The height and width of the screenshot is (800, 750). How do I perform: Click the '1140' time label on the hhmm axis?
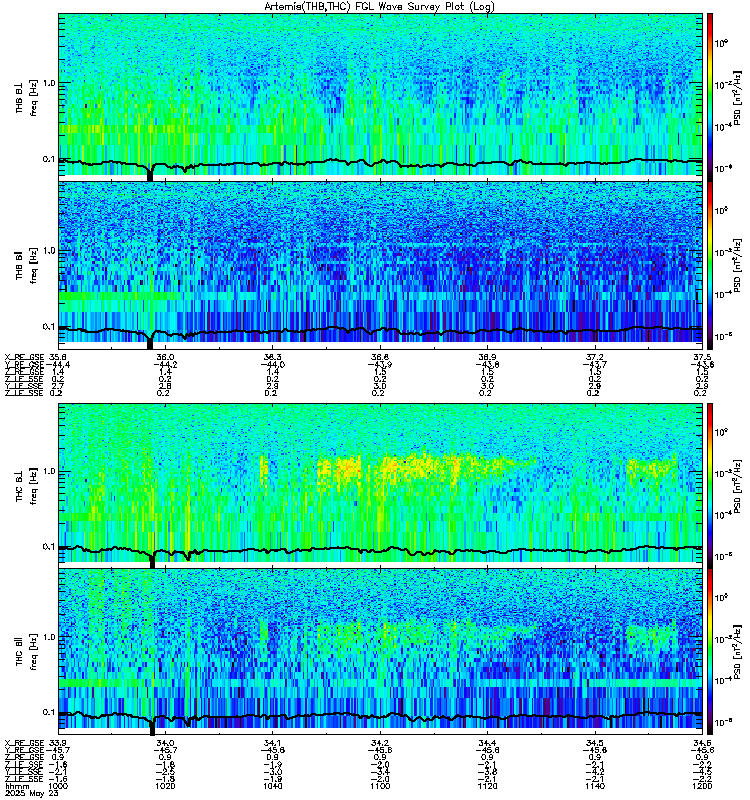pyautogui.click(x=595, y=786)
